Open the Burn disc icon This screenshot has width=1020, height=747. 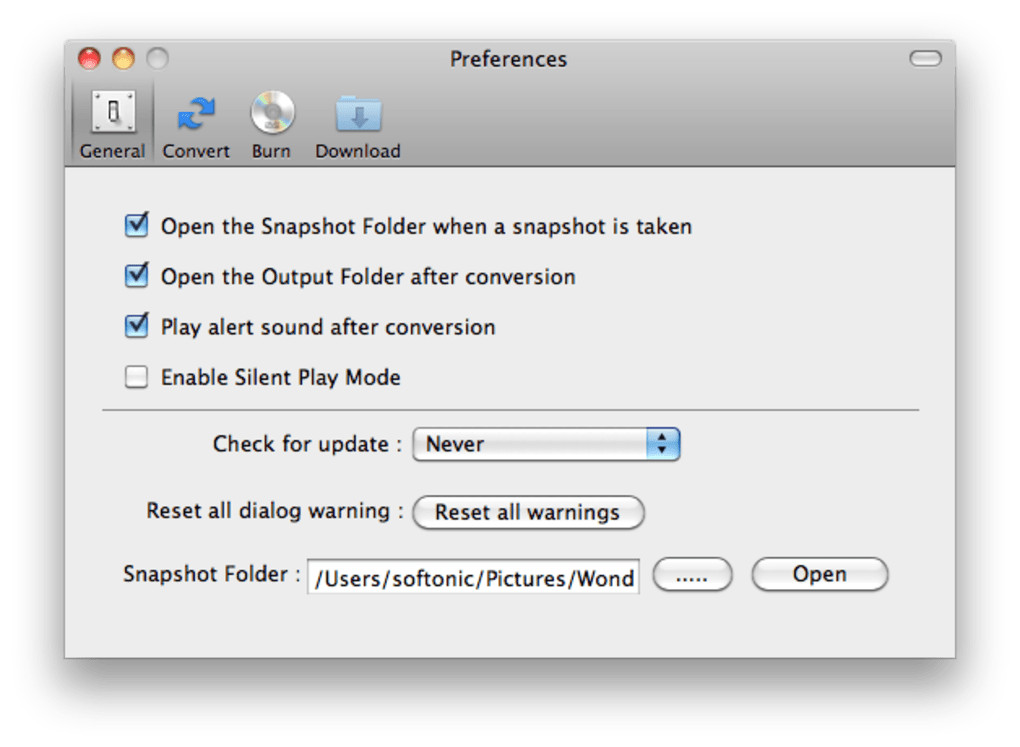271,112
